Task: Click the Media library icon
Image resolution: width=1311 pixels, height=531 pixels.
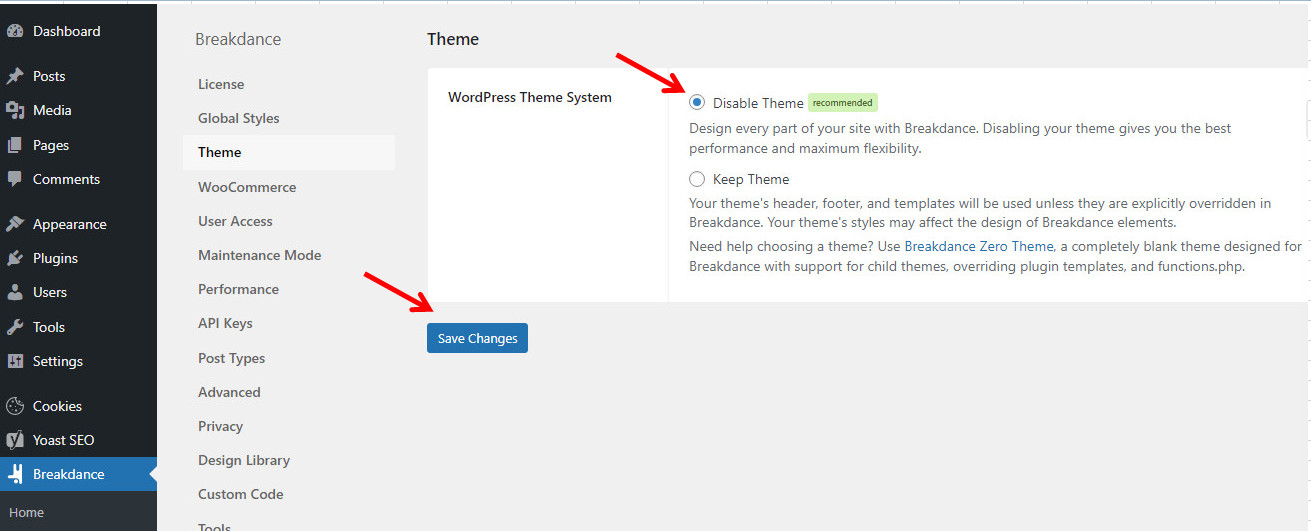Action: click(x=15, y=110)
